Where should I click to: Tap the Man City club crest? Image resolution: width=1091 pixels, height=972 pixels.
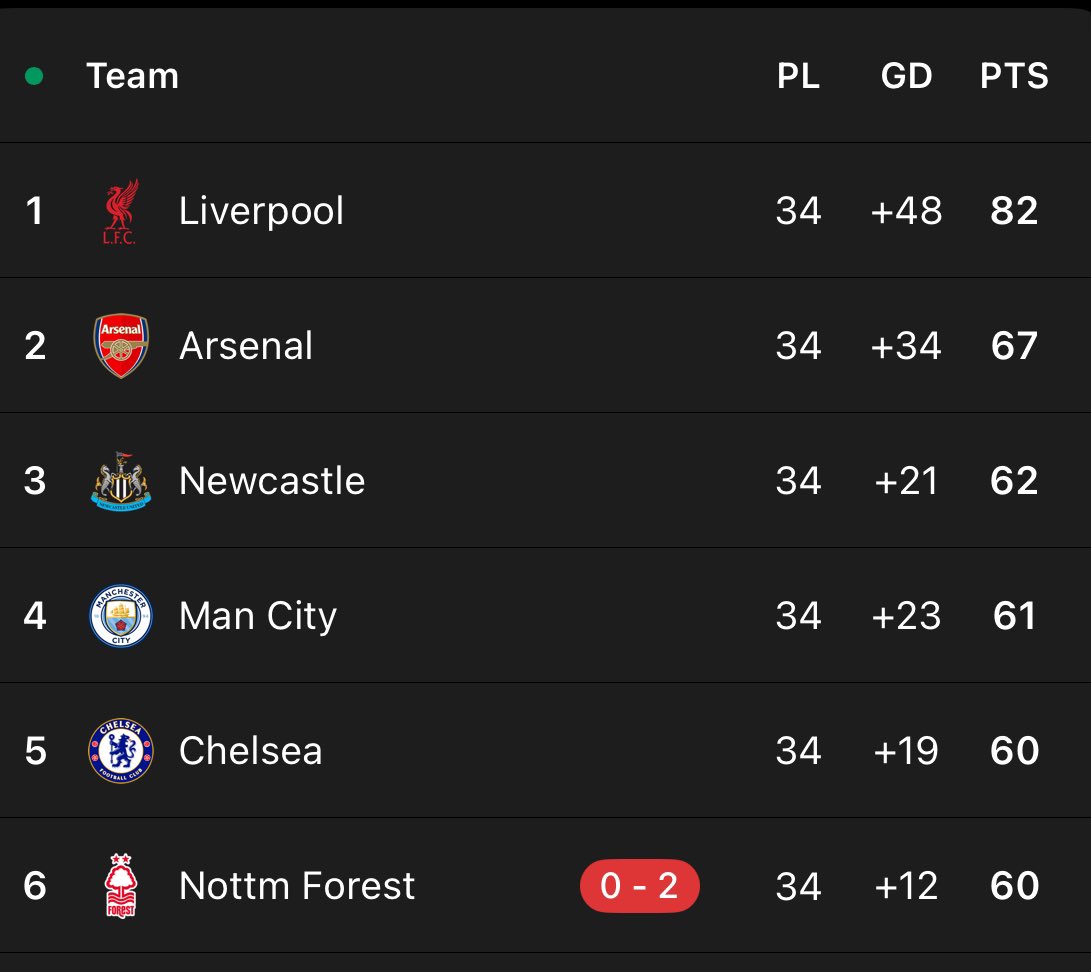click(121, 616)
